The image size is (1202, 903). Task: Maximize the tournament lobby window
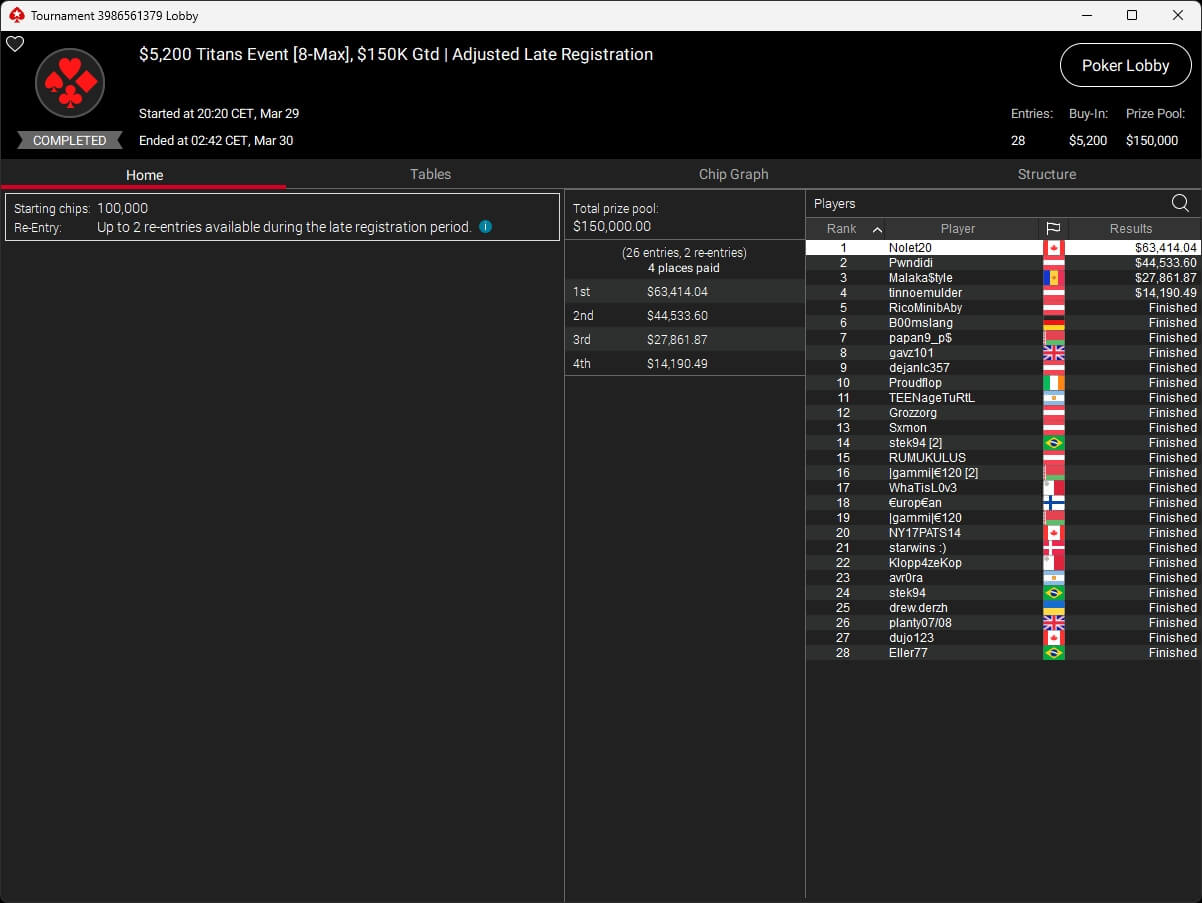click(x=1131, y=15)
